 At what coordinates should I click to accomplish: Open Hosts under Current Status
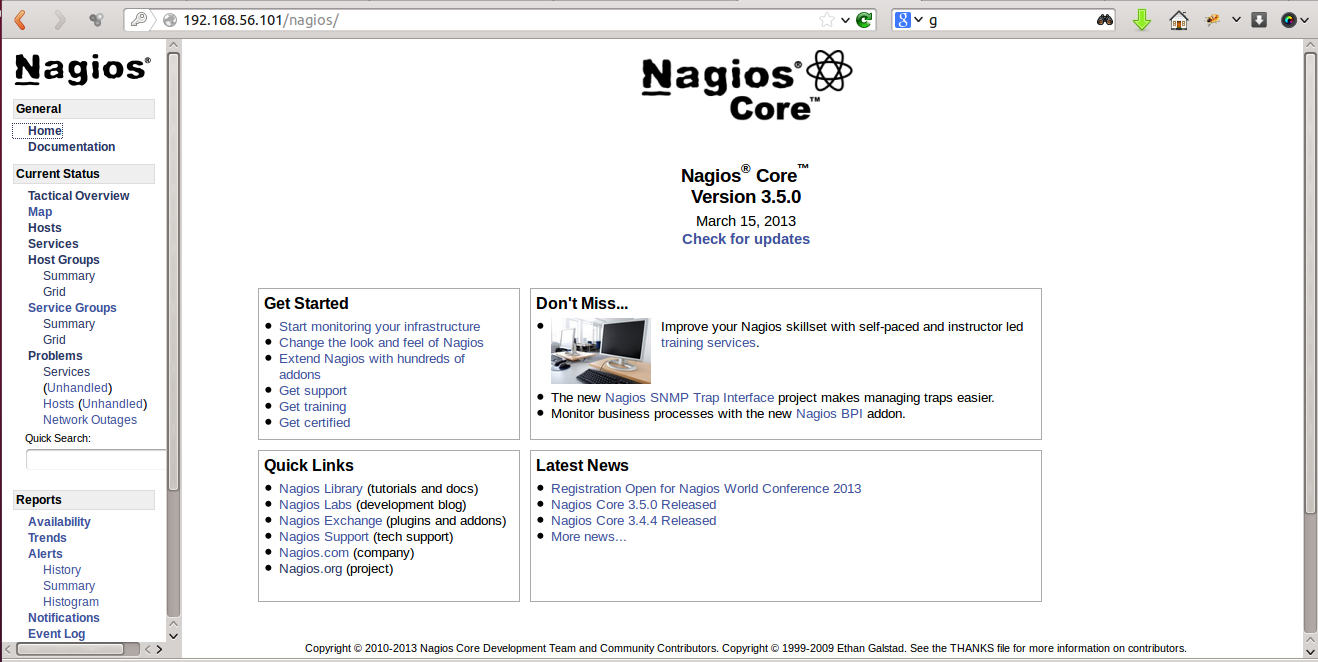coord(45,228)
